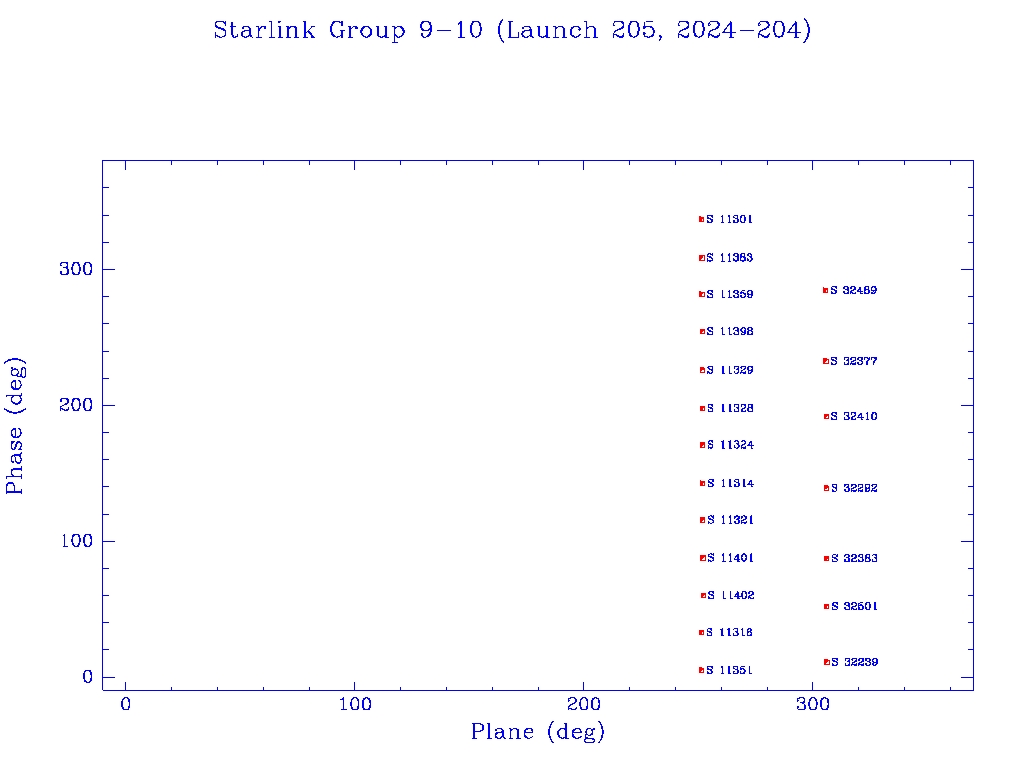
Task: Click the Phase axis tick label 100
Action: 76,541
